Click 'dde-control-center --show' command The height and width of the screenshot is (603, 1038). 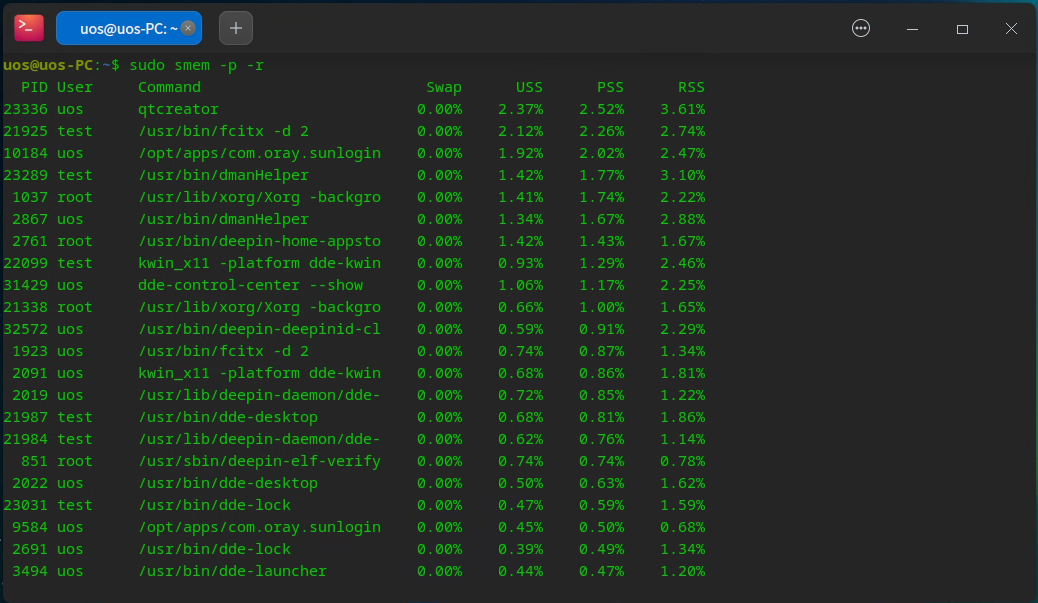[x=250, y=285]
